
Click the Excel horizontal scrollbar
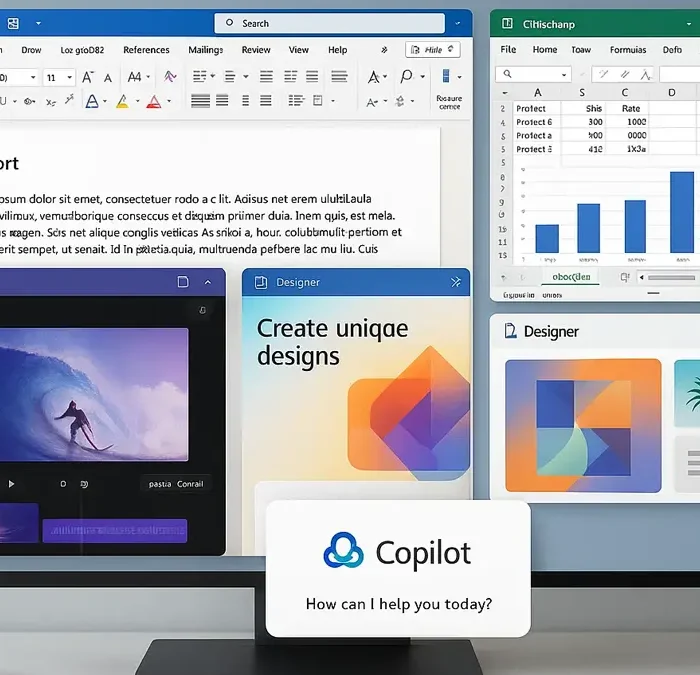tap(671, 278)
